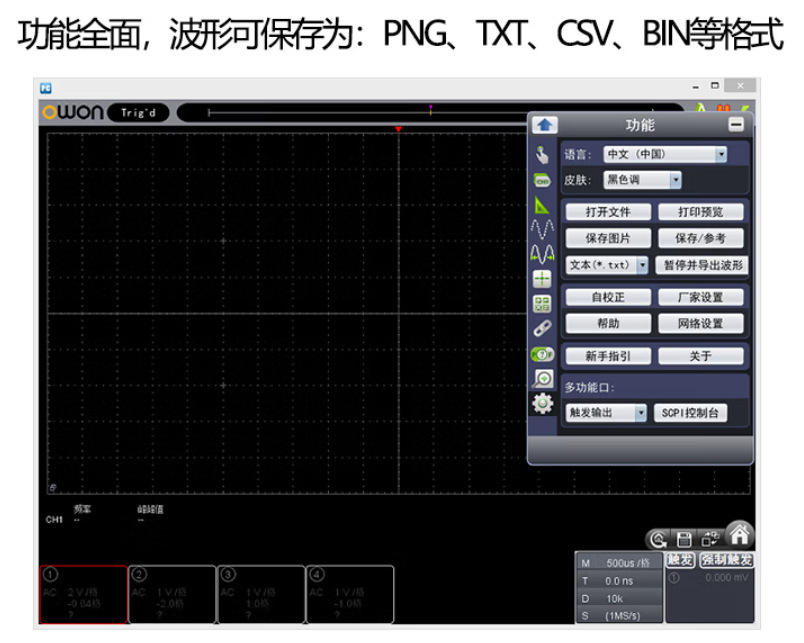This screenshot has width=804, height=643.
Task: Click the T 0.0 ns row
Action: tap(619, 581)
